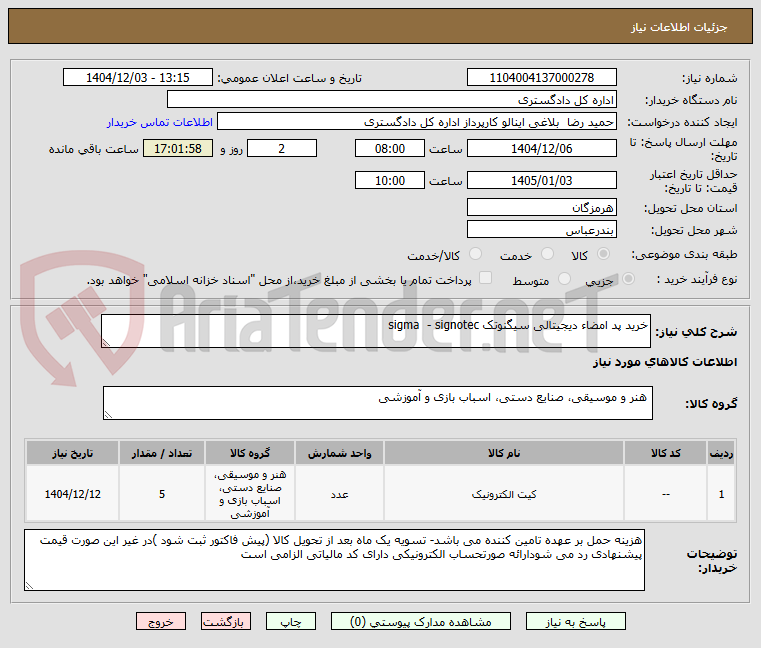Open اطلاعات تماس خریدار link
This screenshot has height=648, width=761.
160,122
